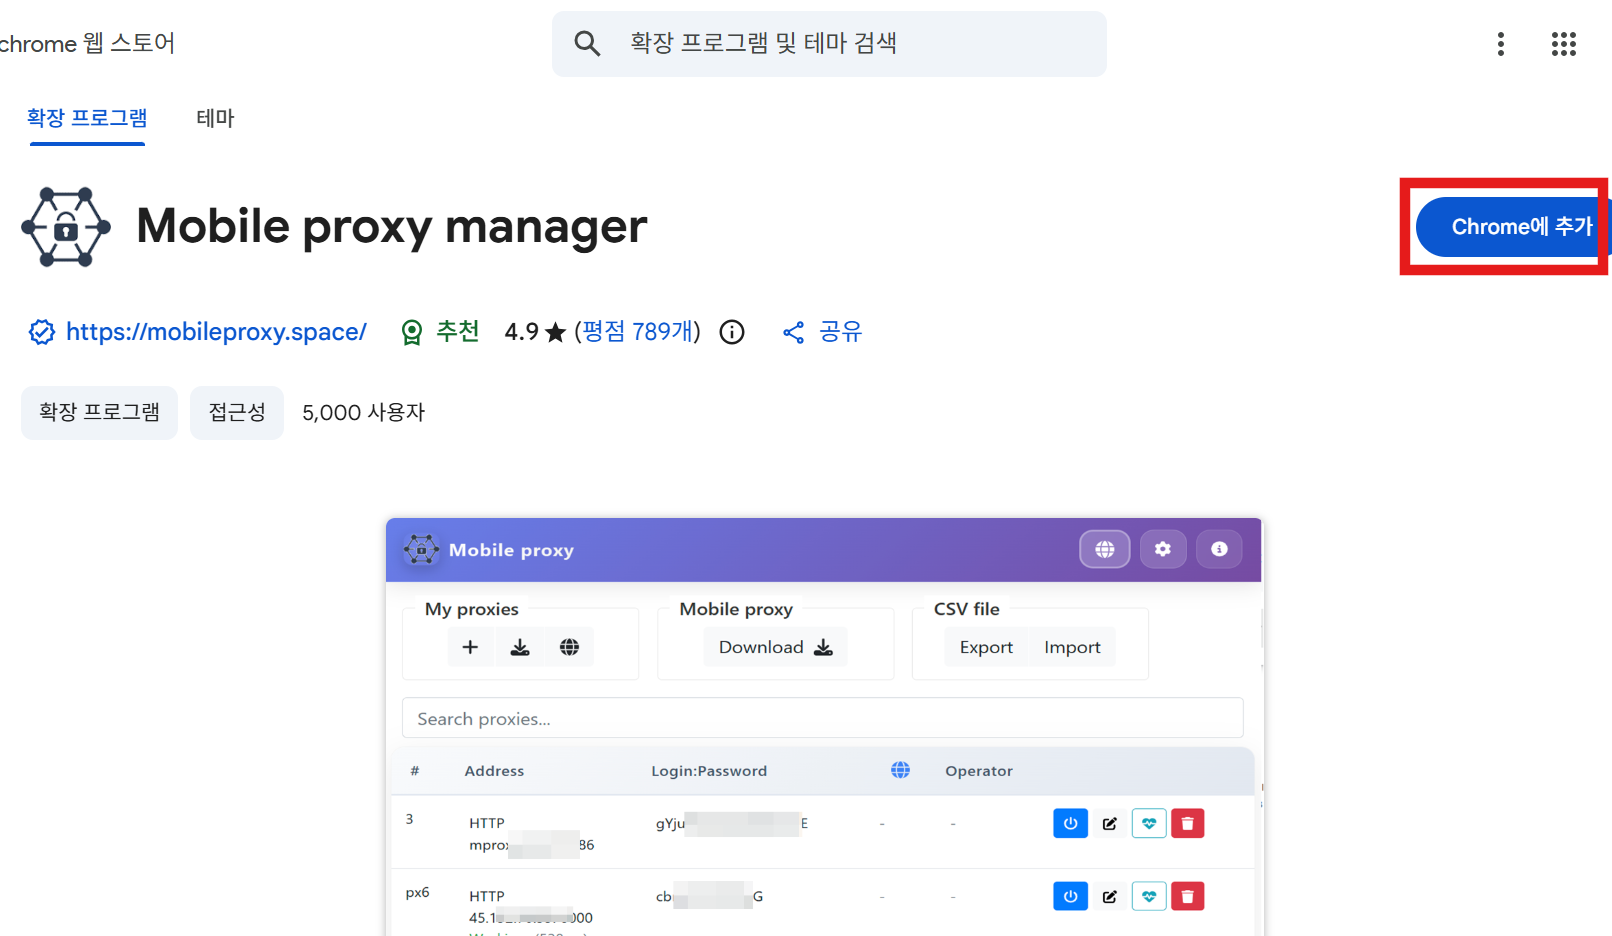Click the 접근성 category chip
This screenshot has width=1612, height=936.
pyautogui.click(x=237, y=412)
